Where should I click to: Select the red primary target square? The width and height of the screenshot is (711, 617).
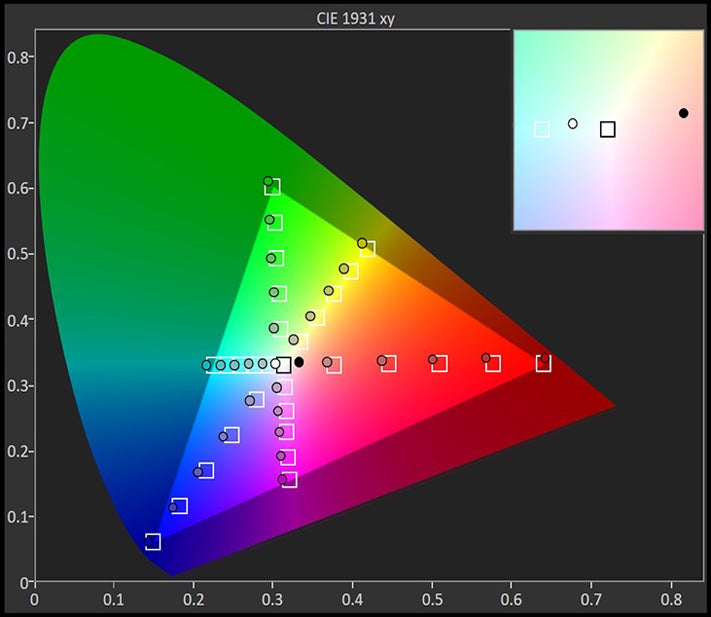coord(543,363)
